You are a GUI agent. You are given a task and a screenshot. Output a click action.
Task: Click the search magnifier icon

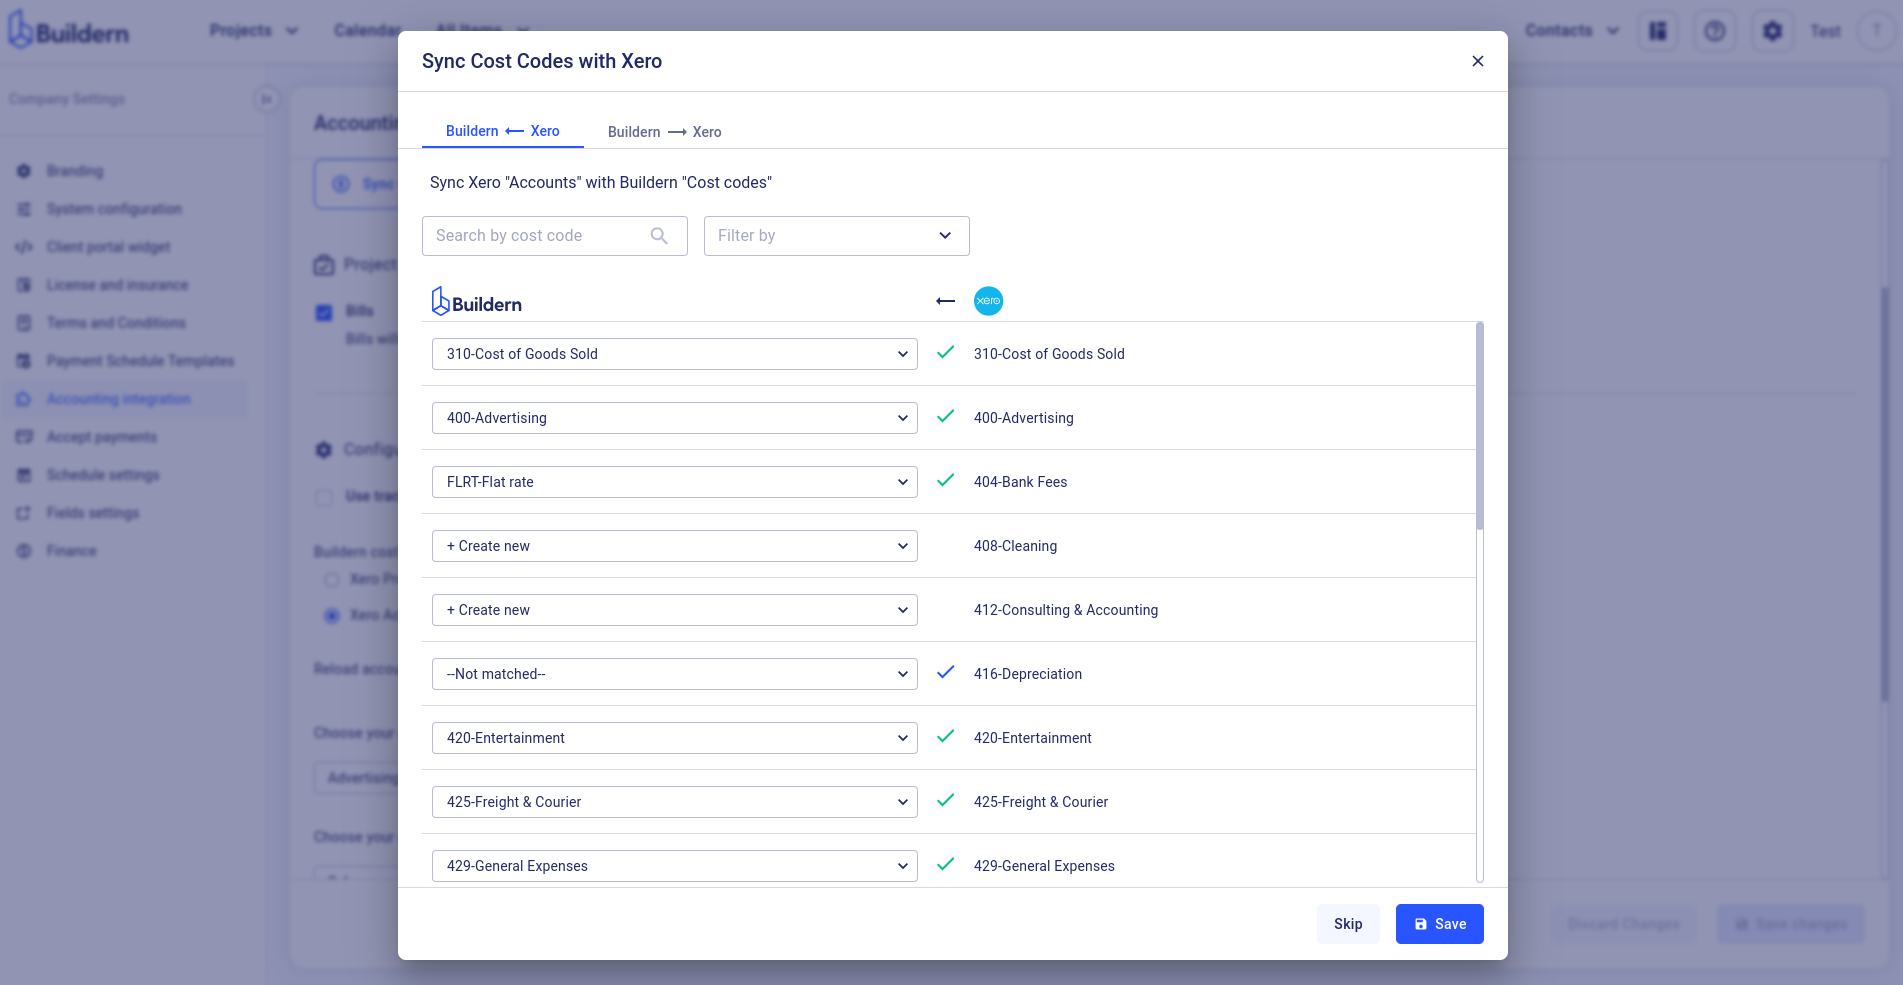tap(659, 236)
